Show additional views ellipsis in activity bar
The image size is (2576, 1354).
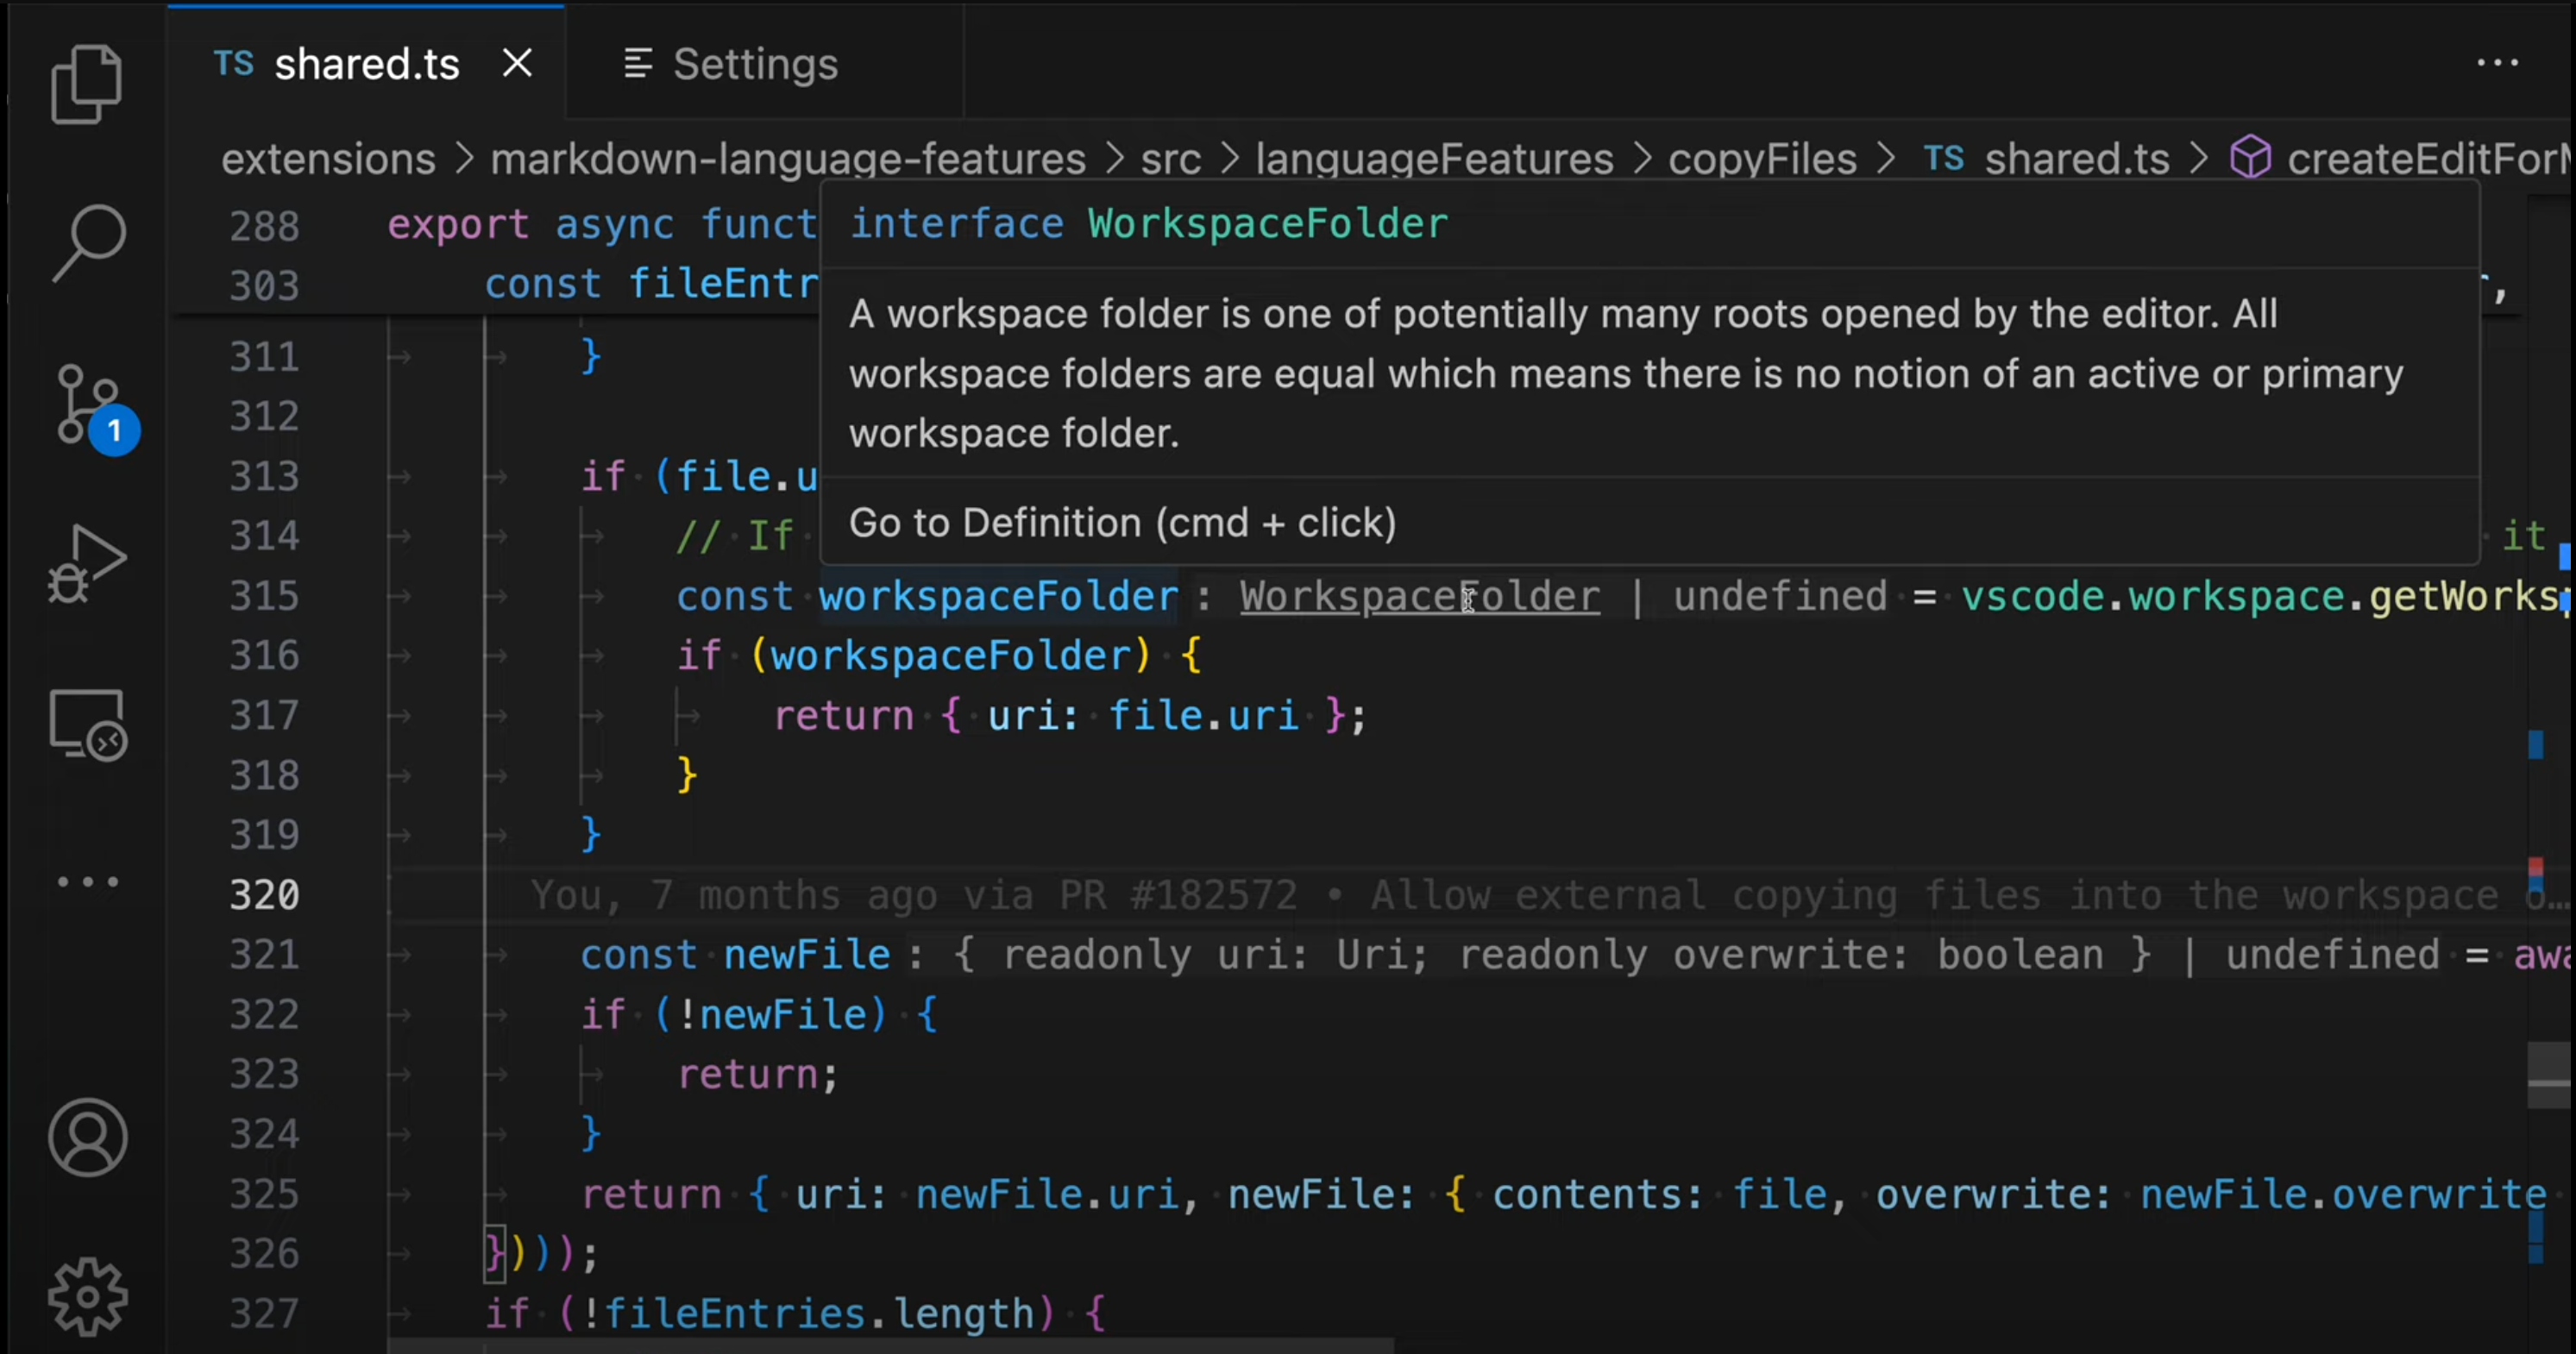click(88, 881)
